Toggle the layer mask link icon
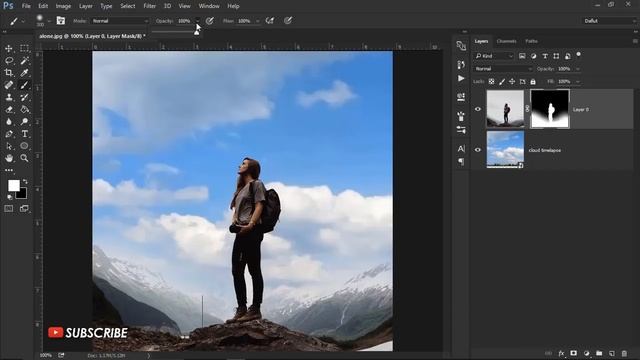The width and height of the screenshot is (640, 360). (x=527, y=109)
